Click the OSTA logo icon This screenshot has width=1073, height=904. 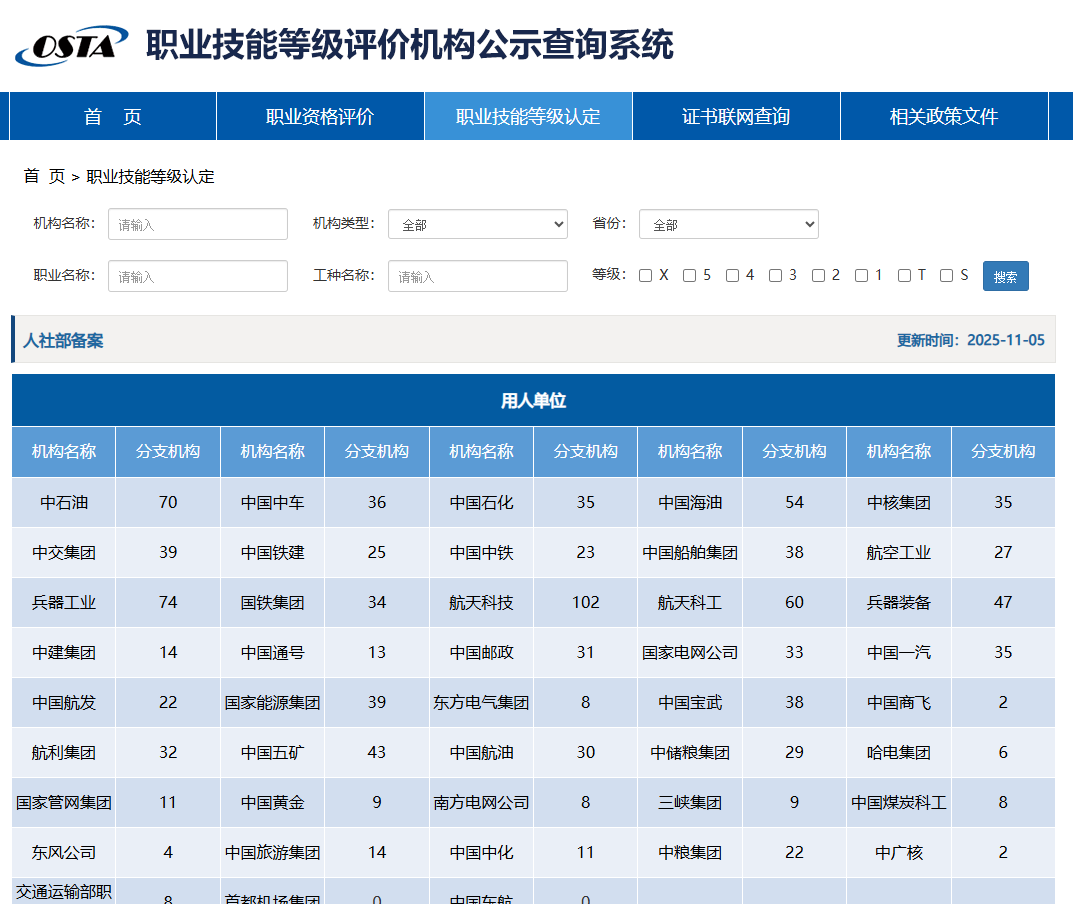71,46
